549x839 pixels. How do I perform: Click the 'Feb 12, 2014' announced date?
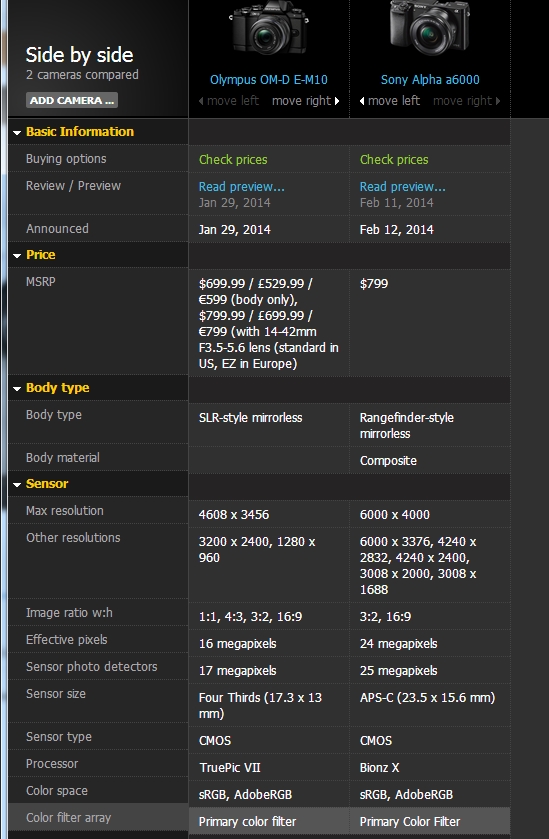click(x=396, y=230)
